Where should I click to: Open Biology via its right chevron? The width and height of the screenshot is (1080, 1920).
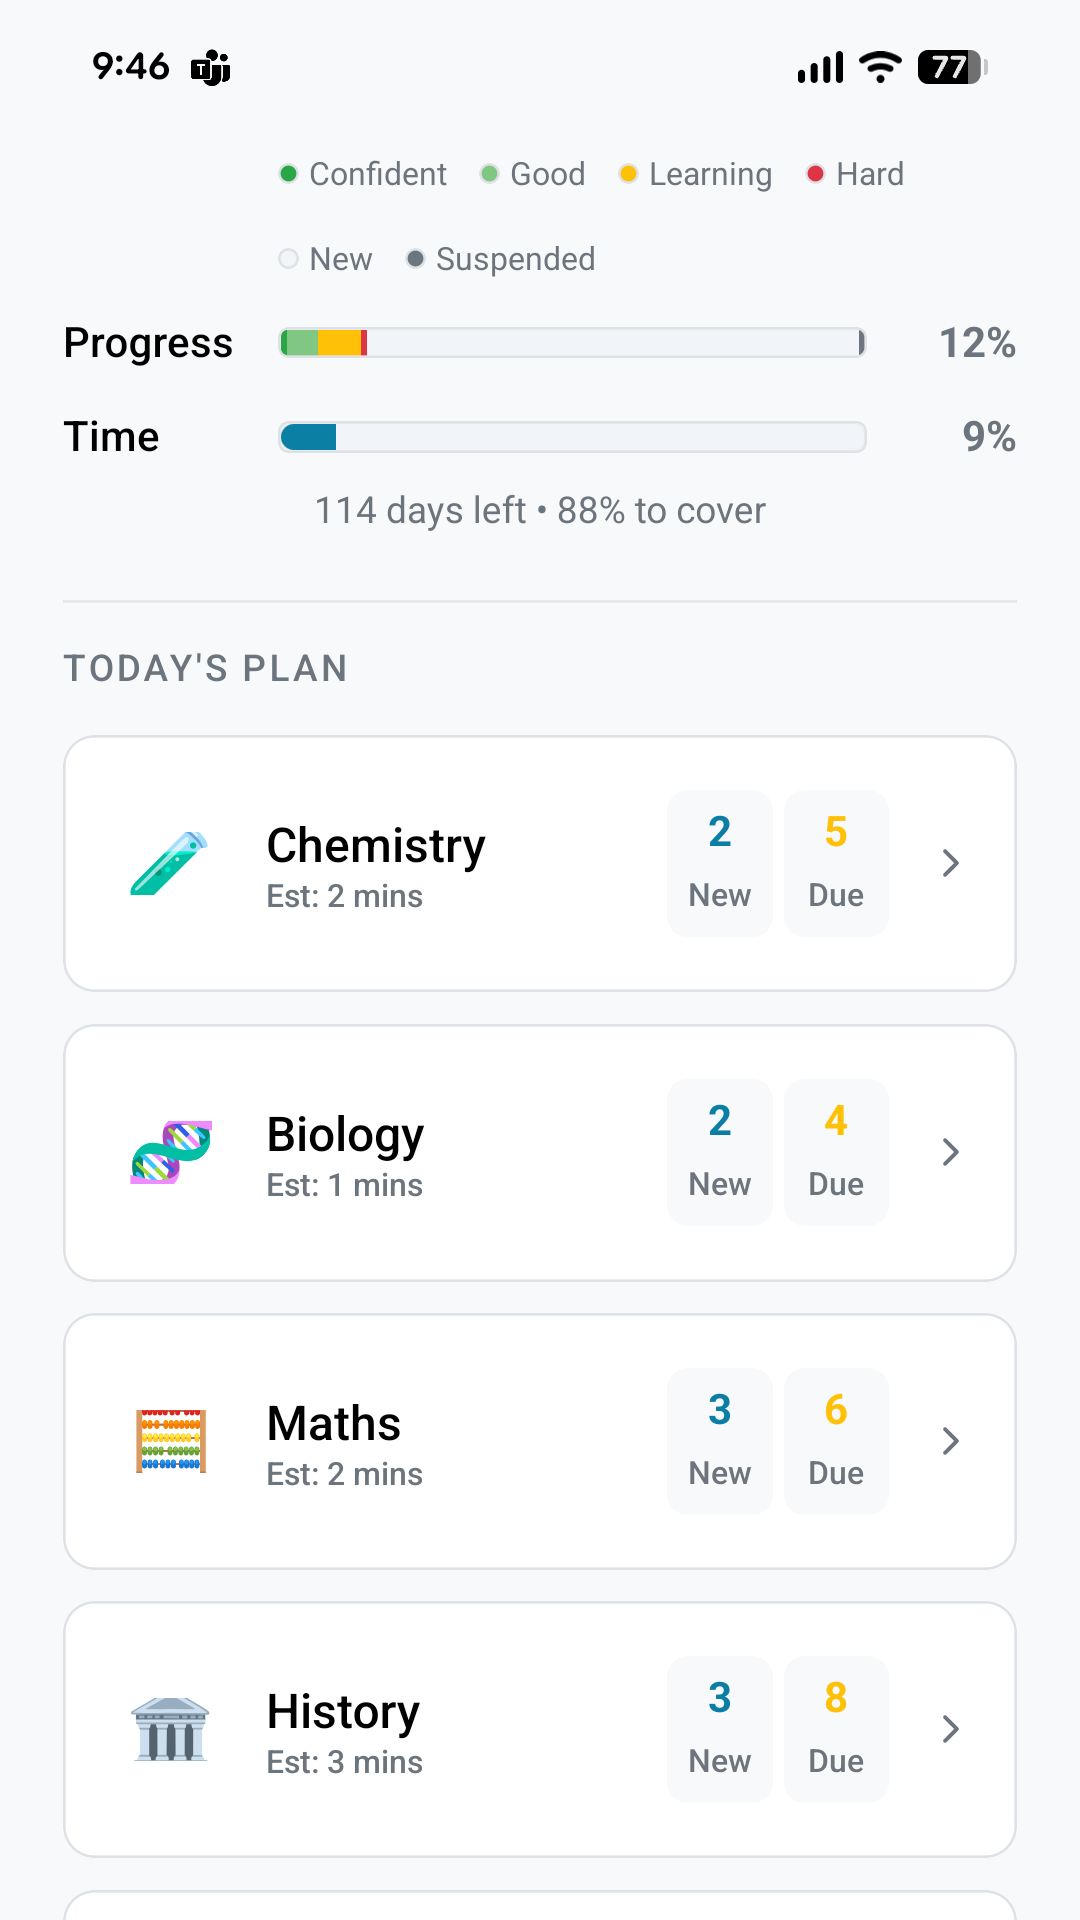point(951,1152)
